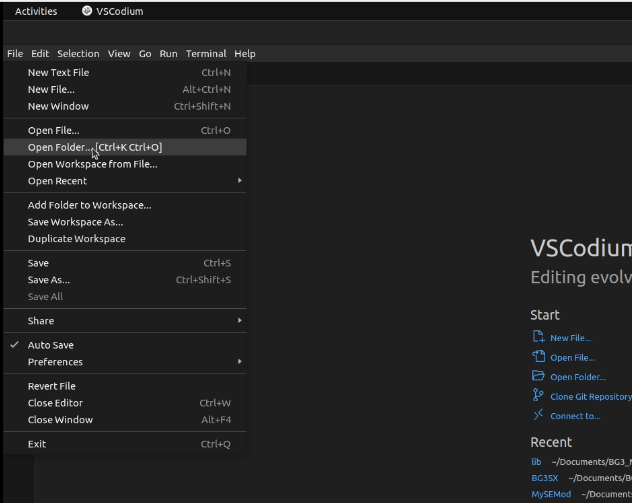Image resolution: width=632 pixels, height=503 pixels.
Task: Choose Open File... menu entry
Action: (125, 131)
